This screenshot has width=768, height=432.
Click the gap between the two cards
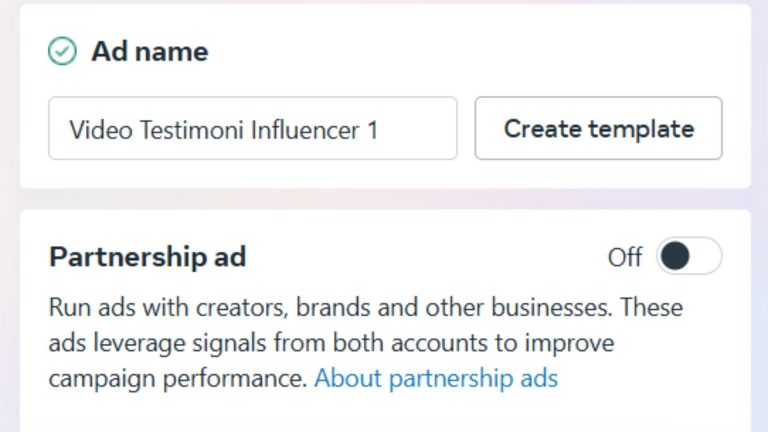tap(384, 199)
